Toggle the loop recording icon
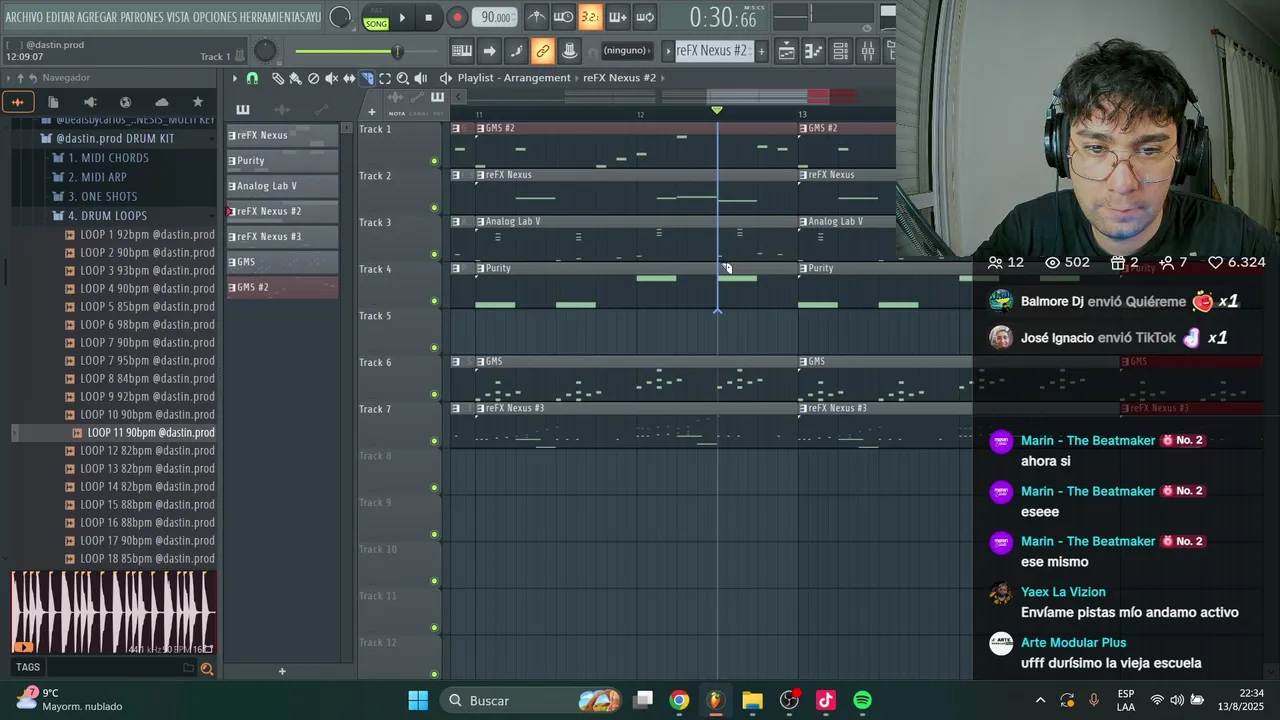The height and width of the screenshot is (720, 1280). 645,17
